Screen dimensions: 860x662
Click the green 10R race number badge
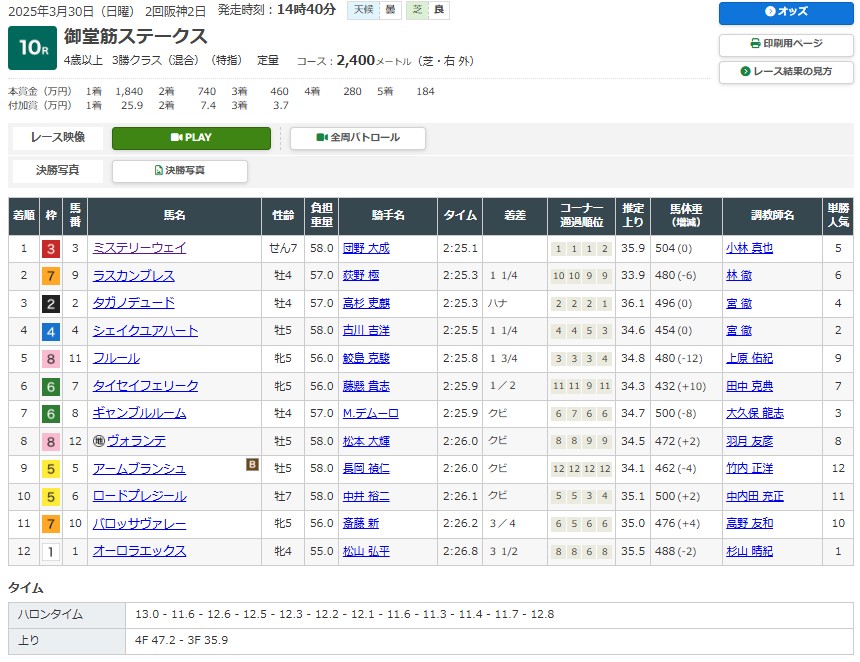(x=32, y=46)
